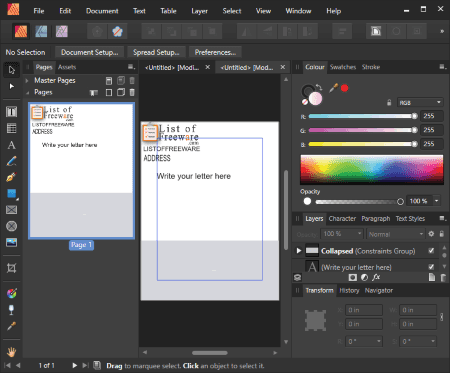Open the Table menu
The image size is (450, 373).
tap(168, 11)
